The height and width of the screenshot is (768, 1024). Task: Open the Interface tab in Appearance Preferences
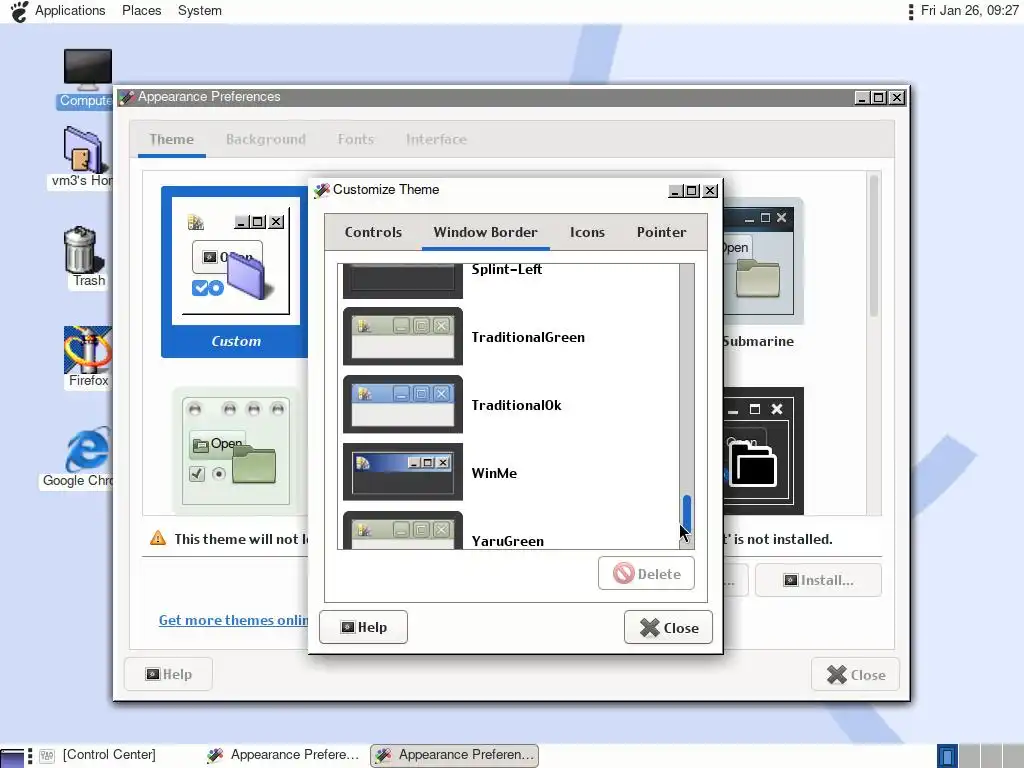pos(436,140)
